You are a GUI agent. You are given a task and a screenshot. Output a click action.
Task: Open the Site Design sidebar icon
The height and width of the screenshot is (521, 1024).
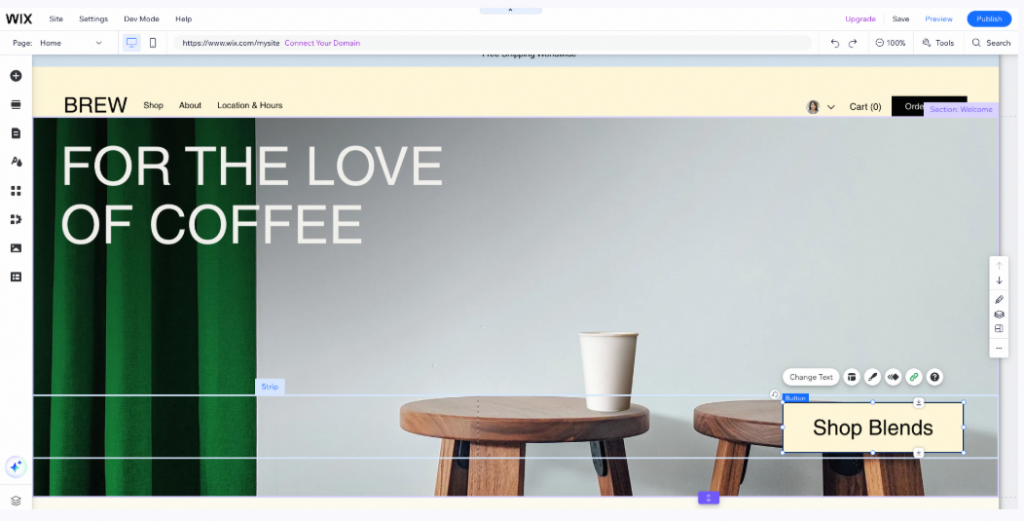click(16, 162)
